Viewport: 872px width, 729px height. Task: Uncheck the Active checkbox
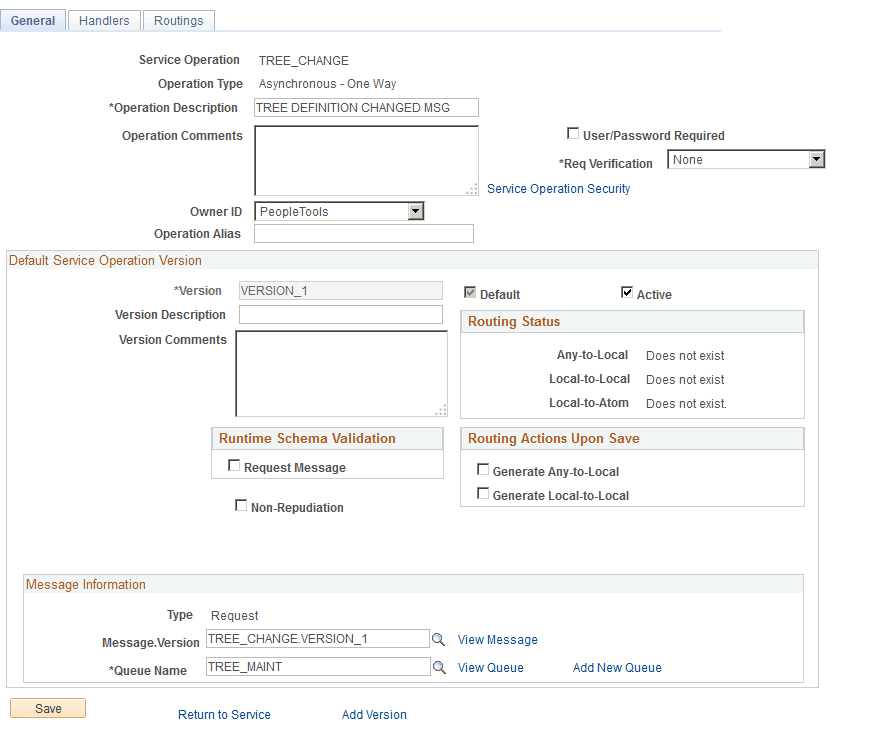[x=628, y=294]
